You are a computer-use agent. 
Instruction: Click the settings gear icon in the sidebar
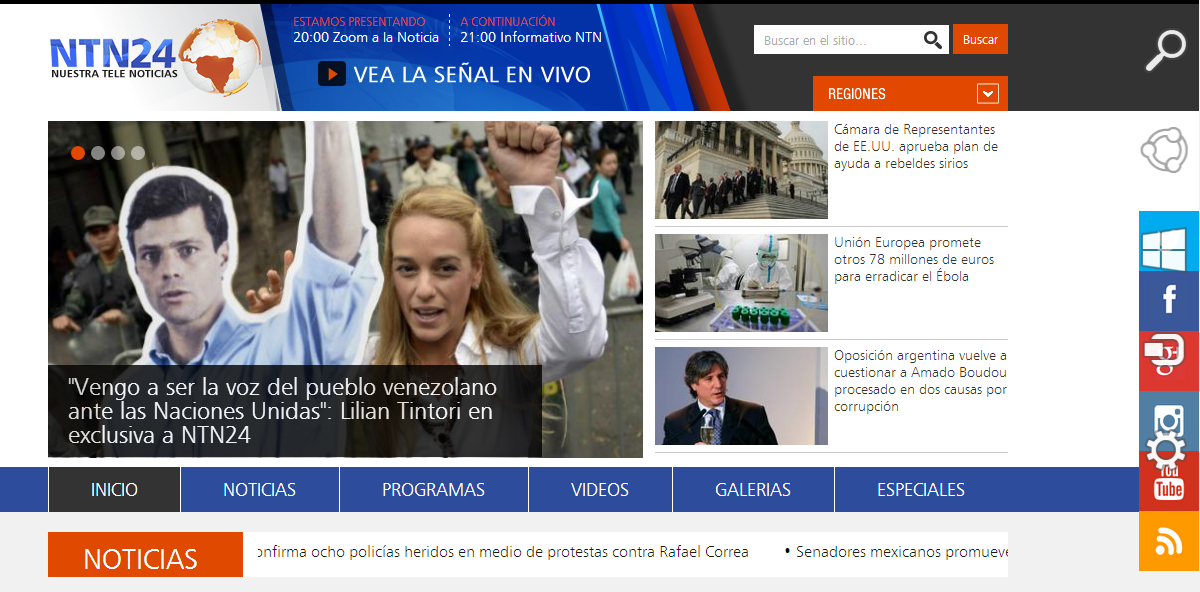point(1166,451)
